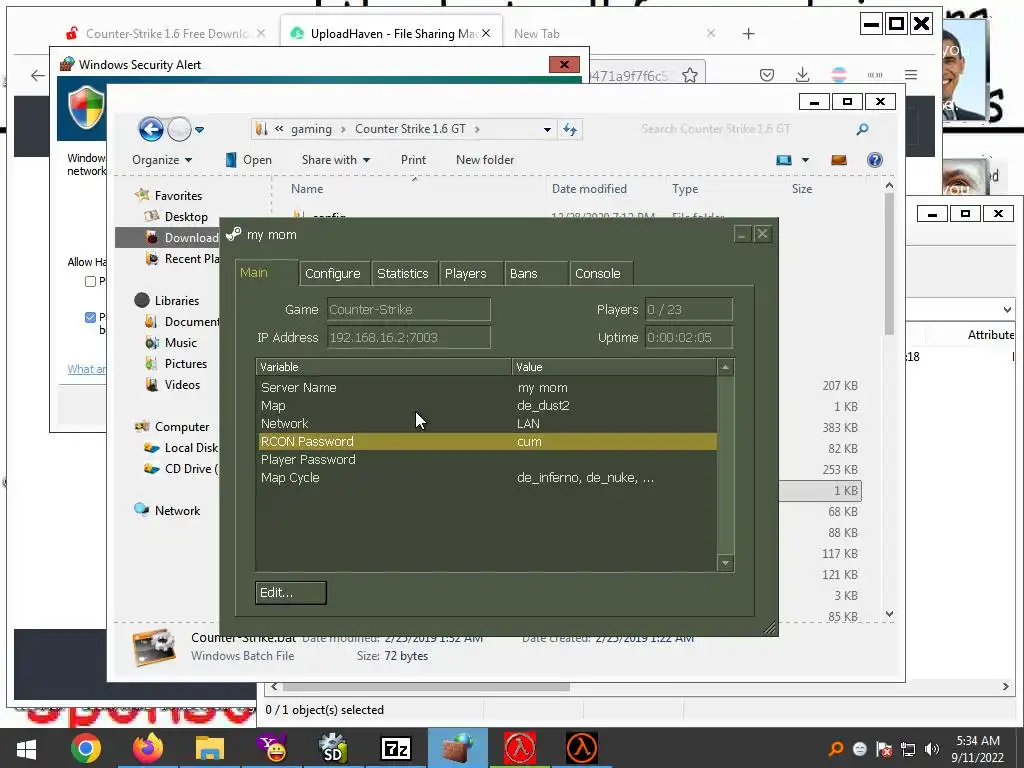Image resolution: width=1024 pixels, height=768 pixels.
Task: Select the RCON Password row
Action: pyautogui.click(x=487, y=441)
